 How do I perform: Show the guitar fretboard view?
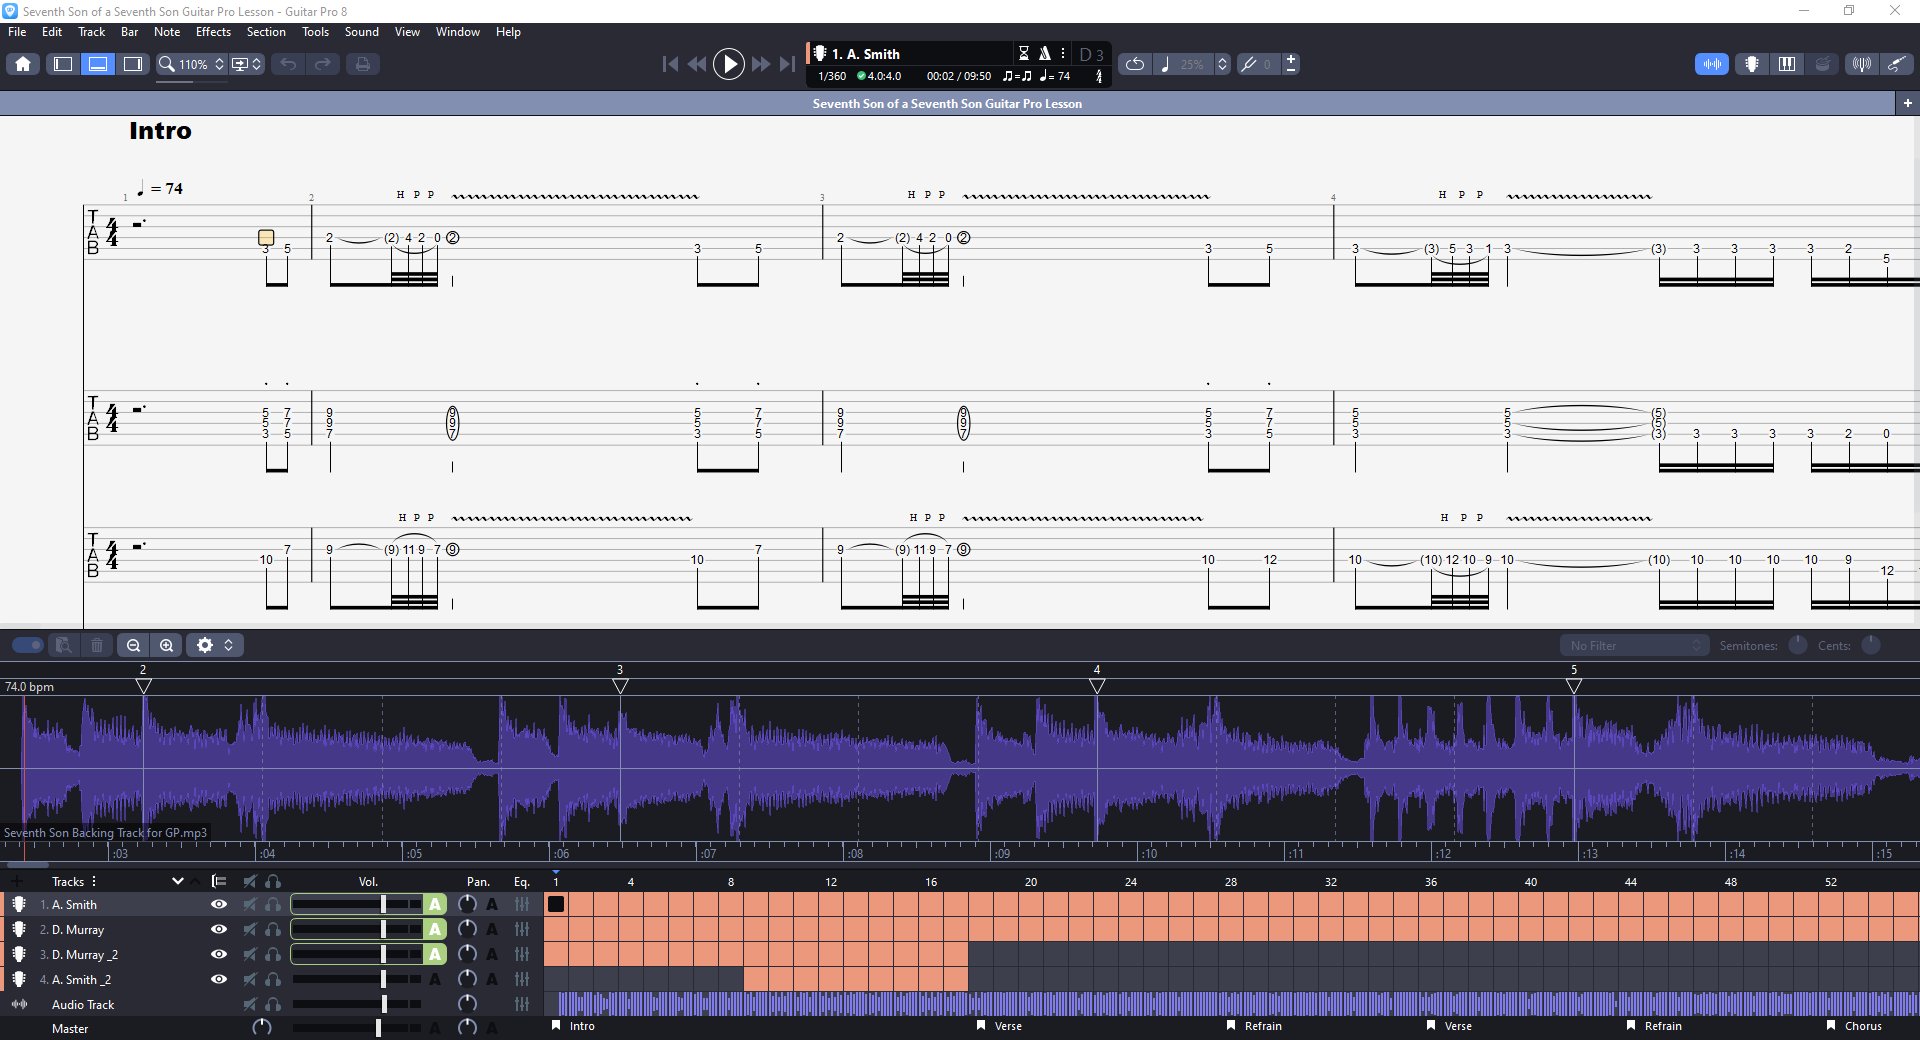tap(1752, 64)
